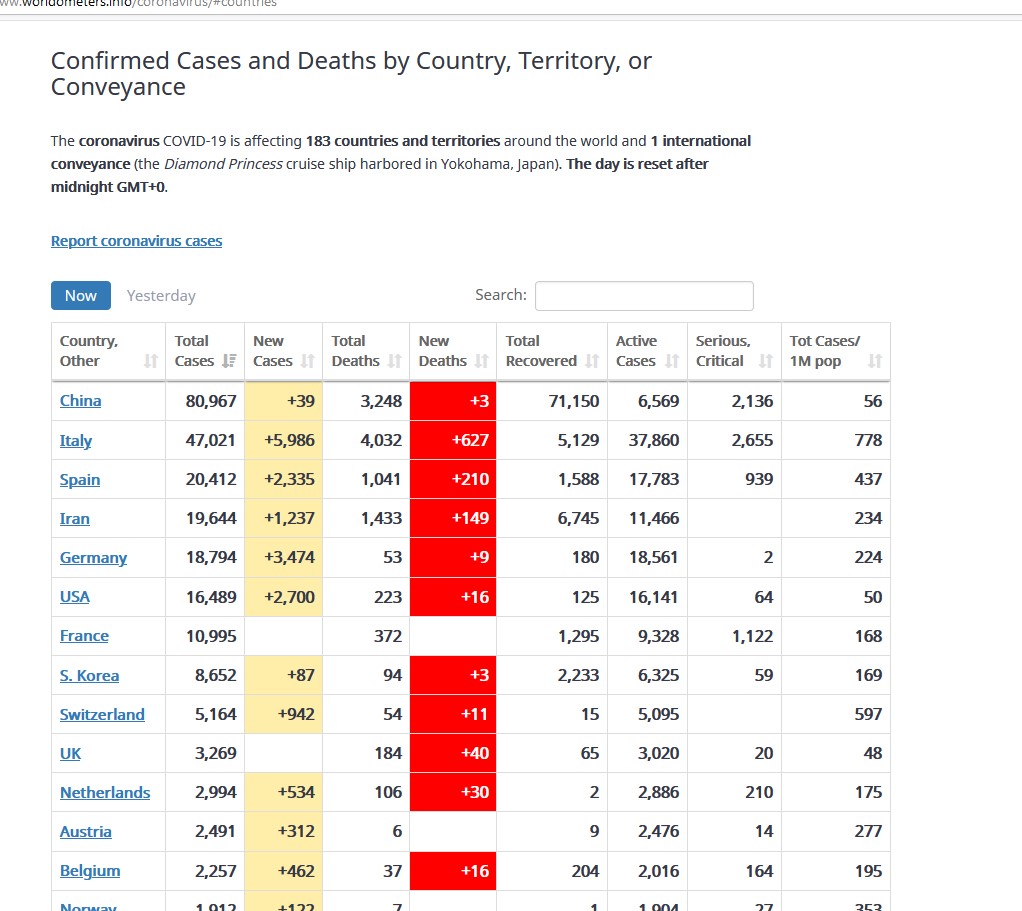Image resolution: width=1022 pixels, height=911 pixels.
Task: Select the USA link in table
Action: pos(74,597)
